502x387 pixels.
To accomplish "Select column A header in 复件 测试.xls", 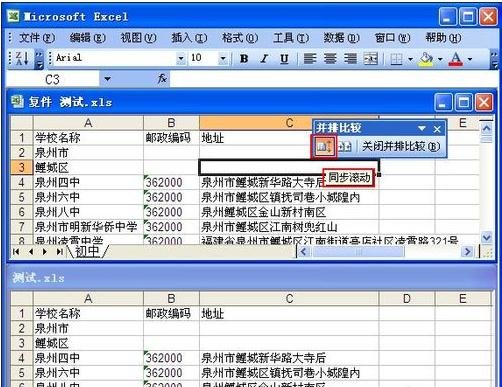I will [88, 123].
